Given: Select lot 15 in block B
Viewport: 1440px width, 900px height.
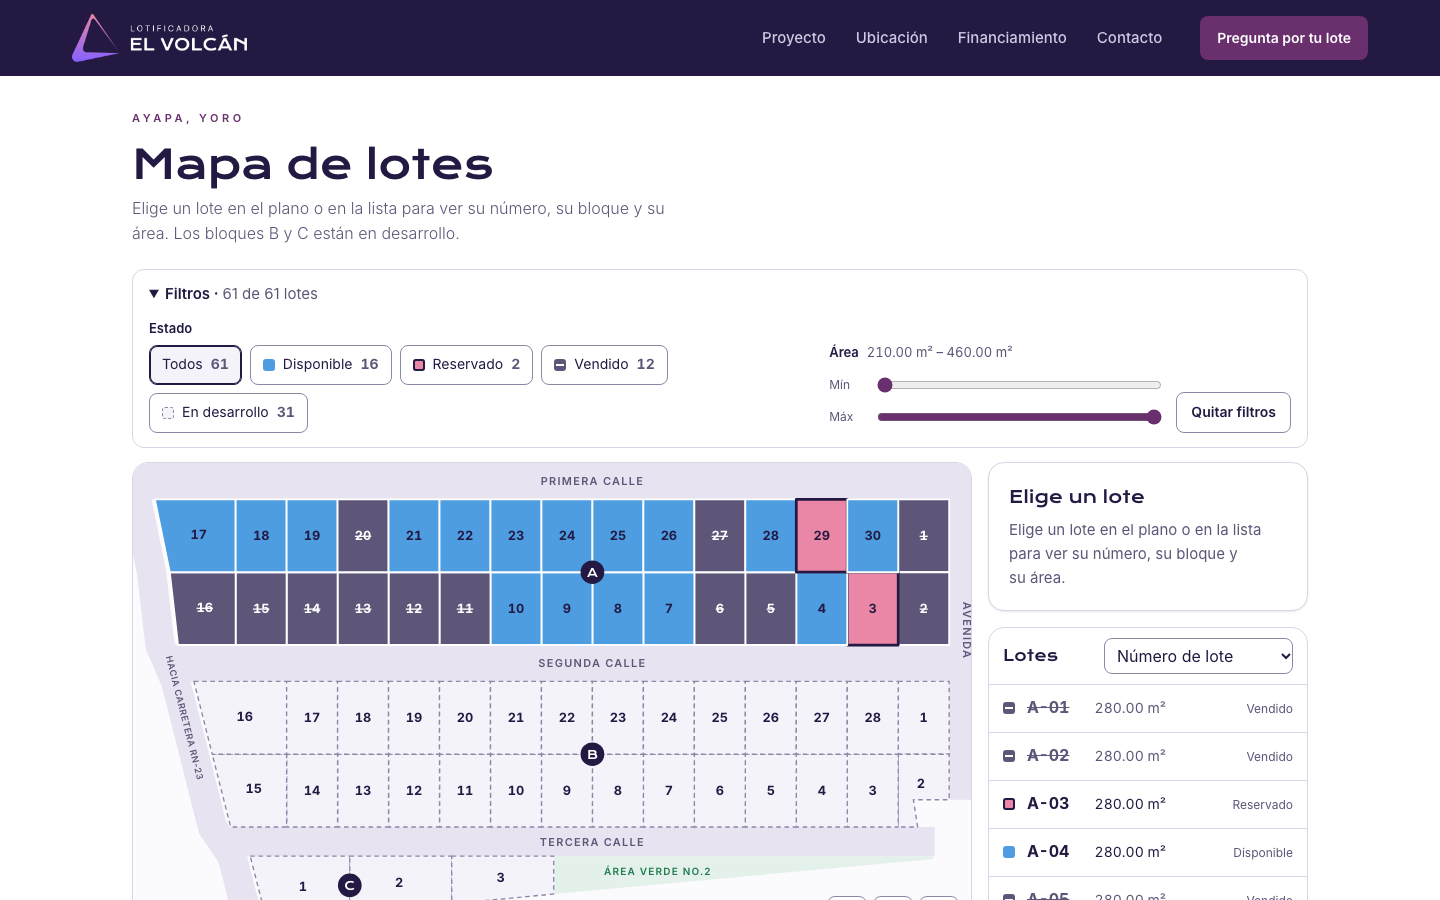Looking at the screenshot, I should click(252, 790).
